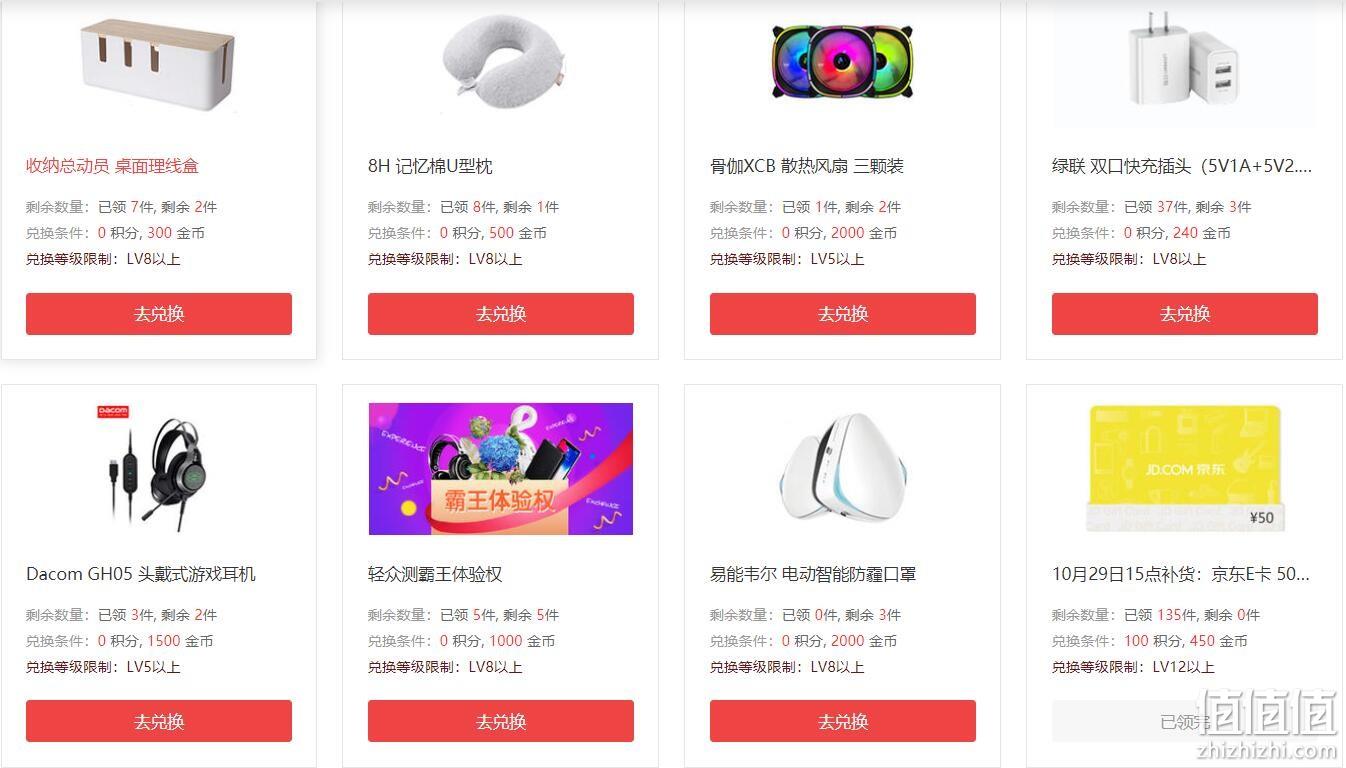
Task: Click the dual-port charger plug image
Action: tap(1185, 60)
